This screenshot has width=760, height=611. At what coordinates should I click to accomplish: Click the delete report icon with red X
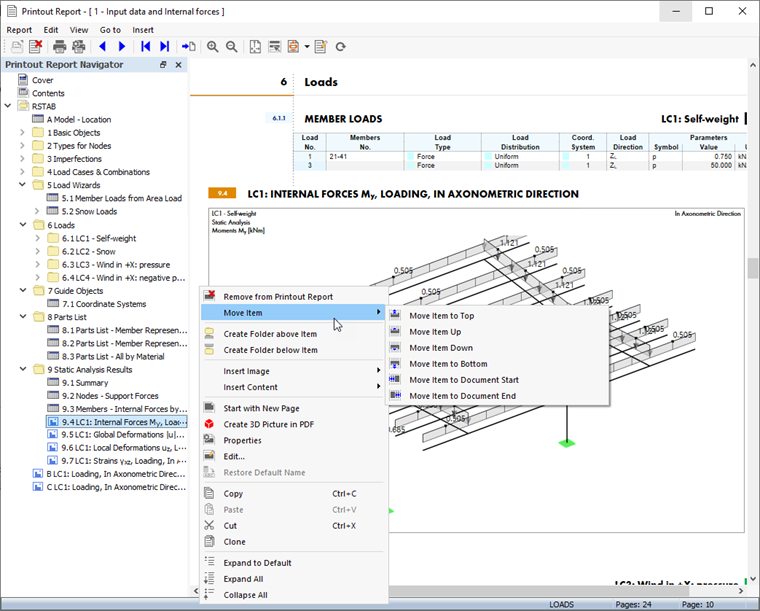click(35, 47)
